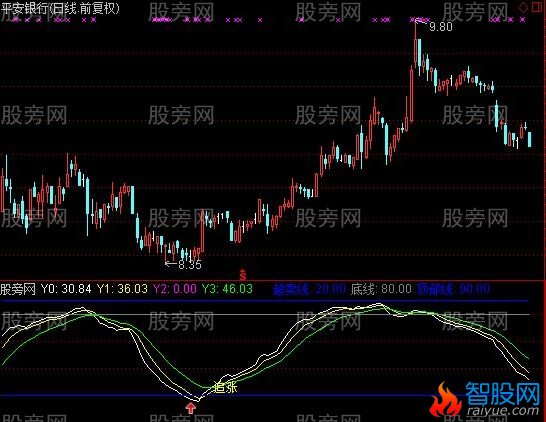Click the 顶部线 90.00 indicator label

point(453,289)
